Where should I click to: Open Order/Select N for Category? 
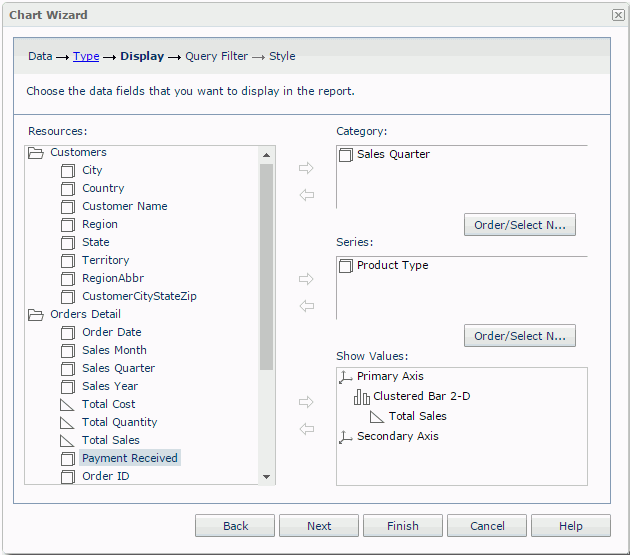520,225
